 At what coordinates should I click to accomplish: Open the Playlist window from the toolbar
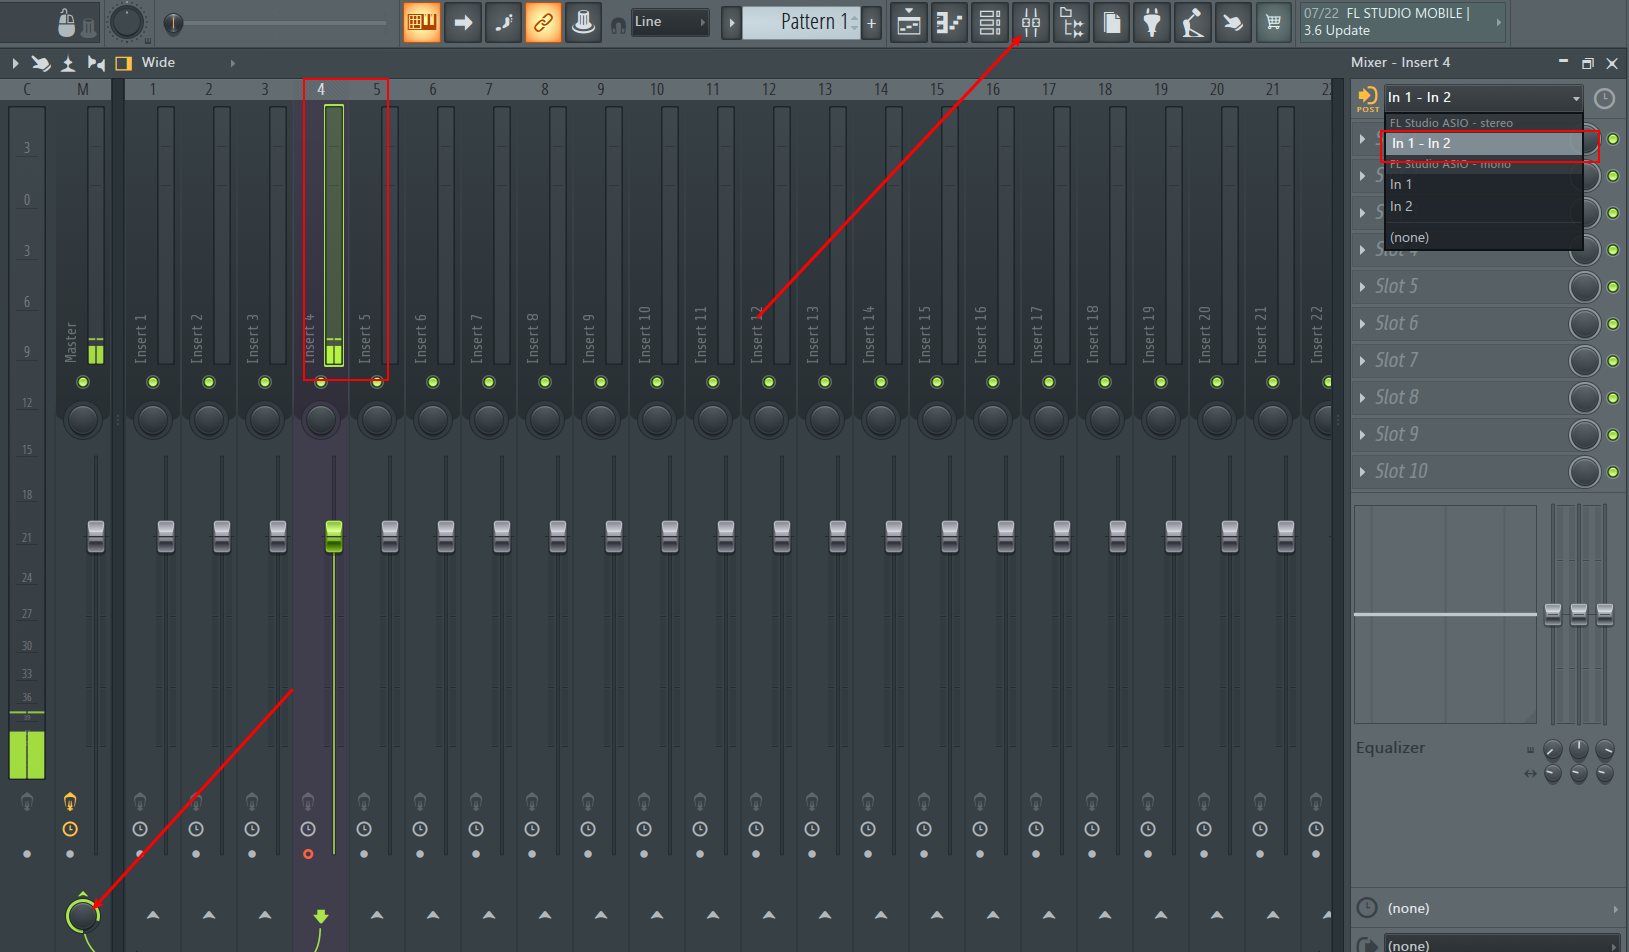pos(909,22)
